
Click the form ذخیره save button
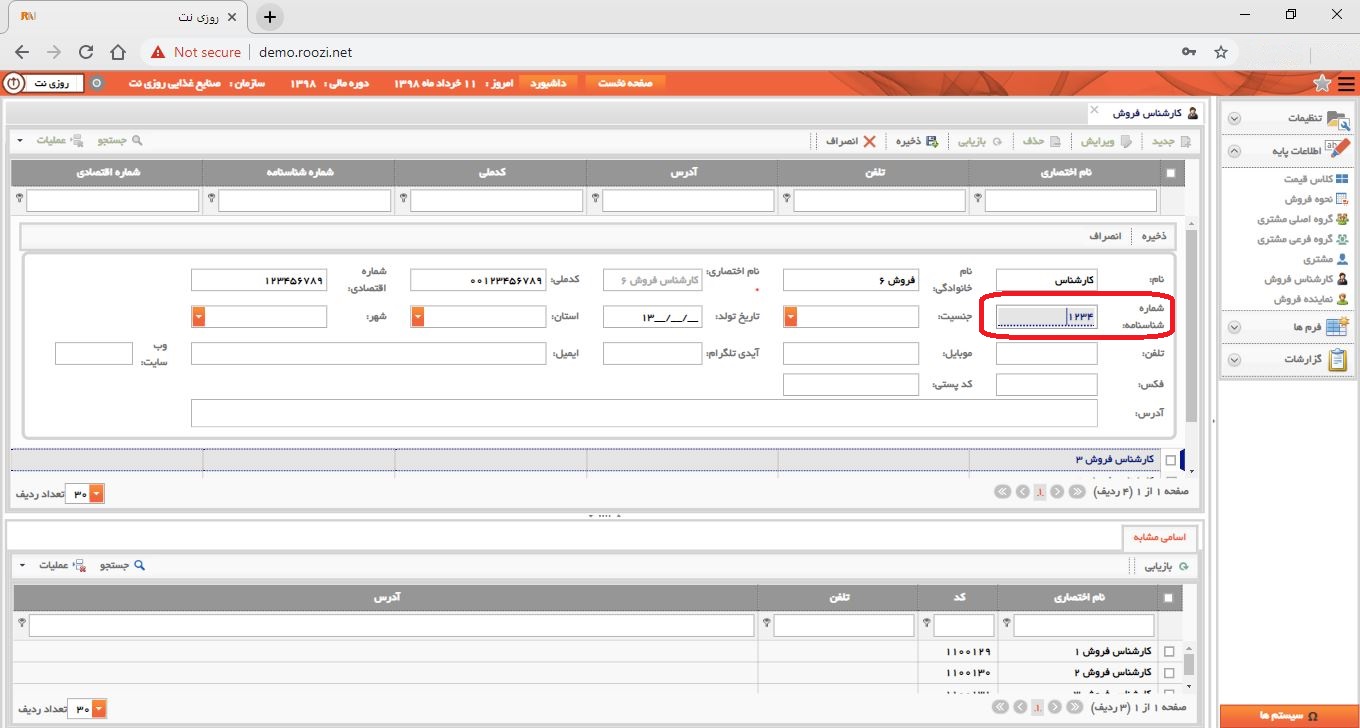pos(1153,237)
